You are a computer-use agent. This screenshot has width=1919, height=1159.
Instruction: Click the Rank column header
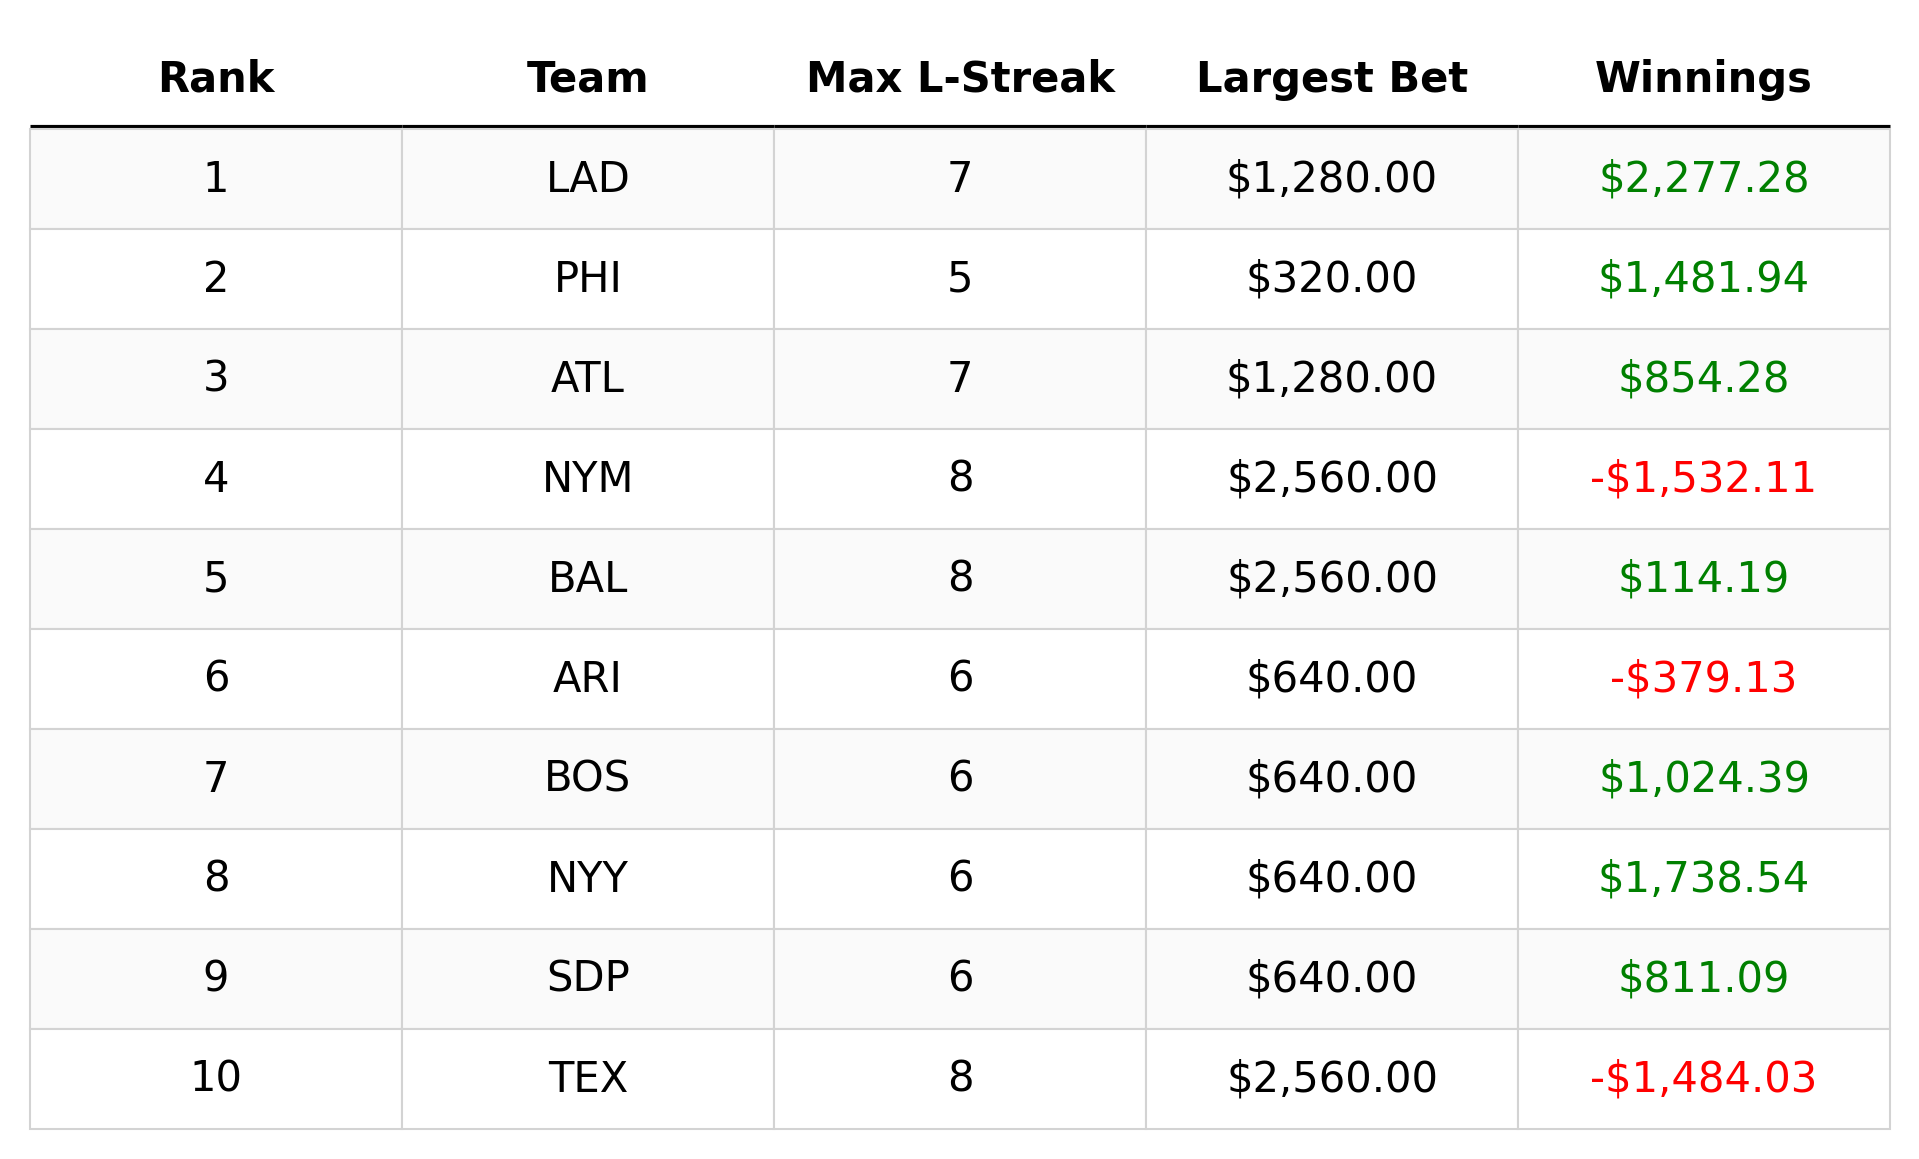coord(216,79)
